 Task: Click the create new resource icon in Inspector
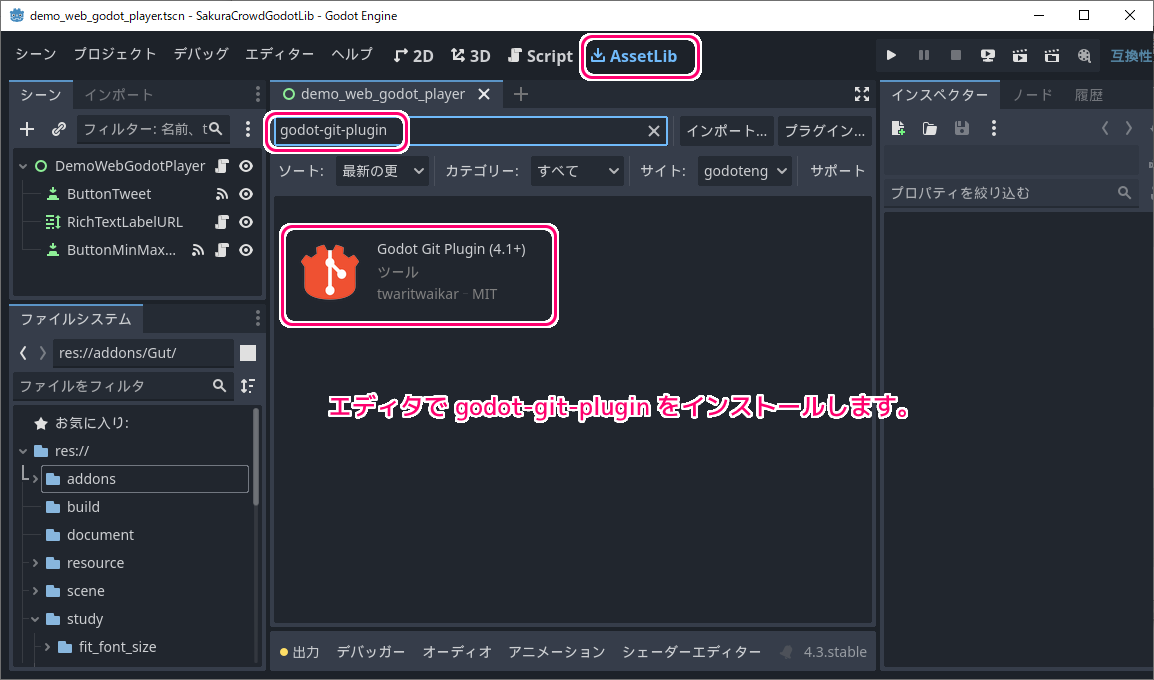point(899,128)
